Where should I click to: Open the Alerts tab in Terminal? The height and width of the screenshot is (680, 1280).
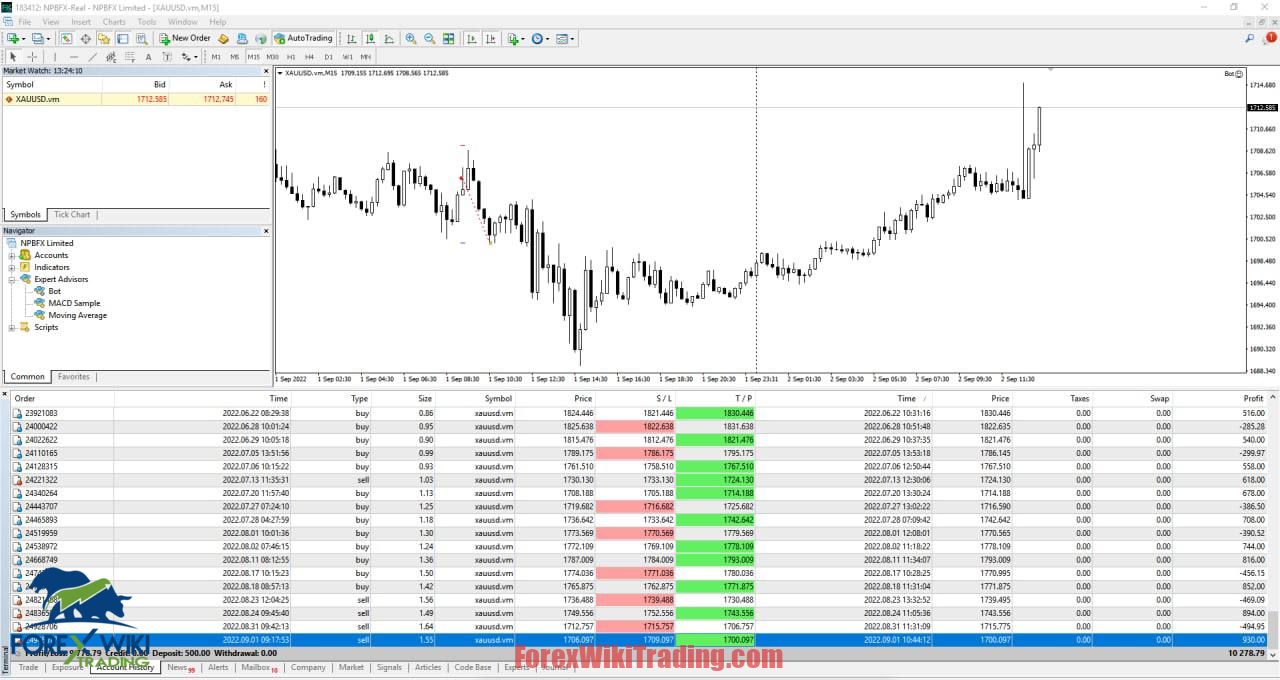[x=218, y=667]
